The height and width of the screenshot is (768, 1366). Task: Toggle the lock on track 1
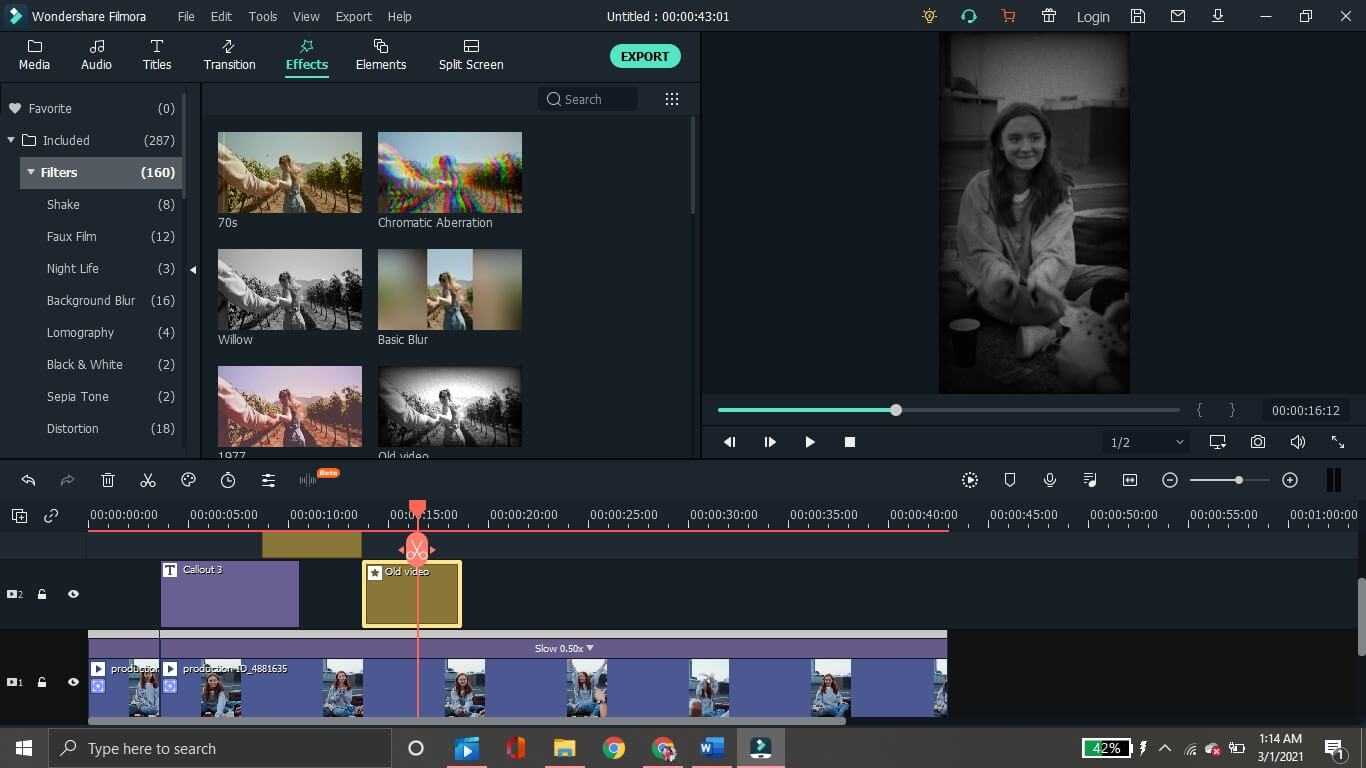coord(42,682)
